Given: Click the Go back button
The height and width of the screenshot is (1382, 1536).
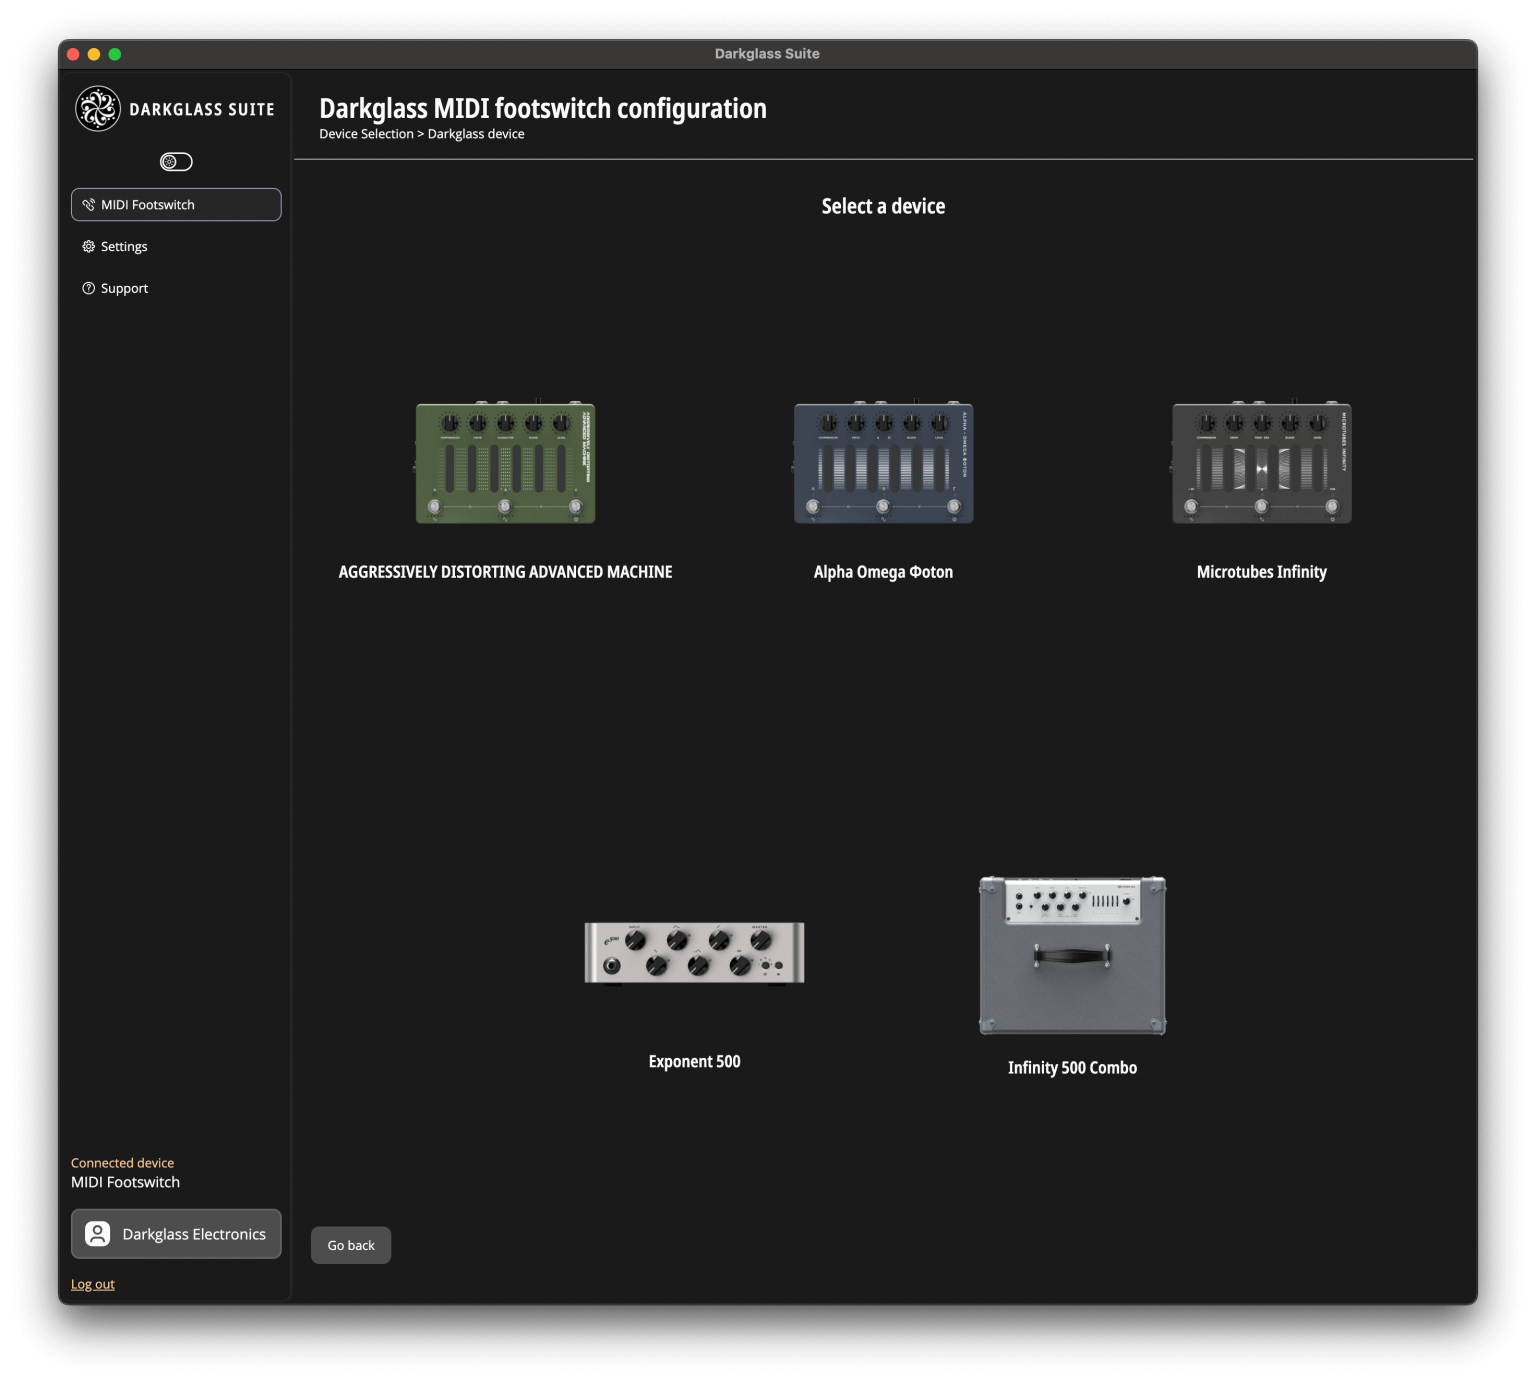Looking at the screenshot, I should click(x=351, y=1246).
